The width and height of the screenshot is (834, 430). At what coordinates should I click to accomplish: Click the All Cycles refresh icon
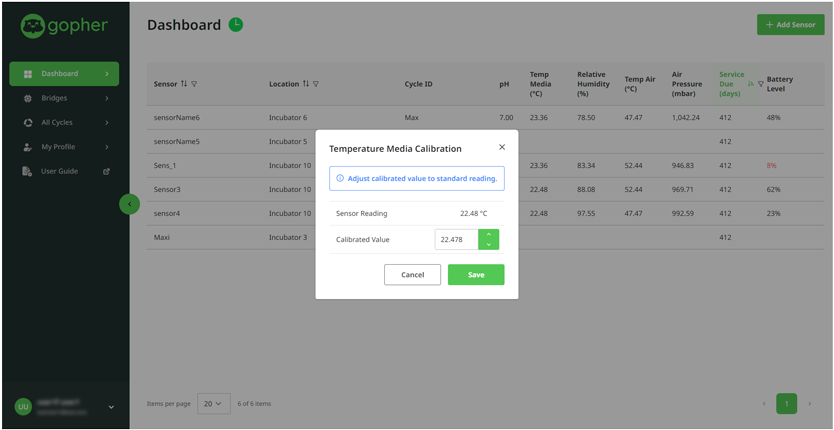[x=28, y=123]
